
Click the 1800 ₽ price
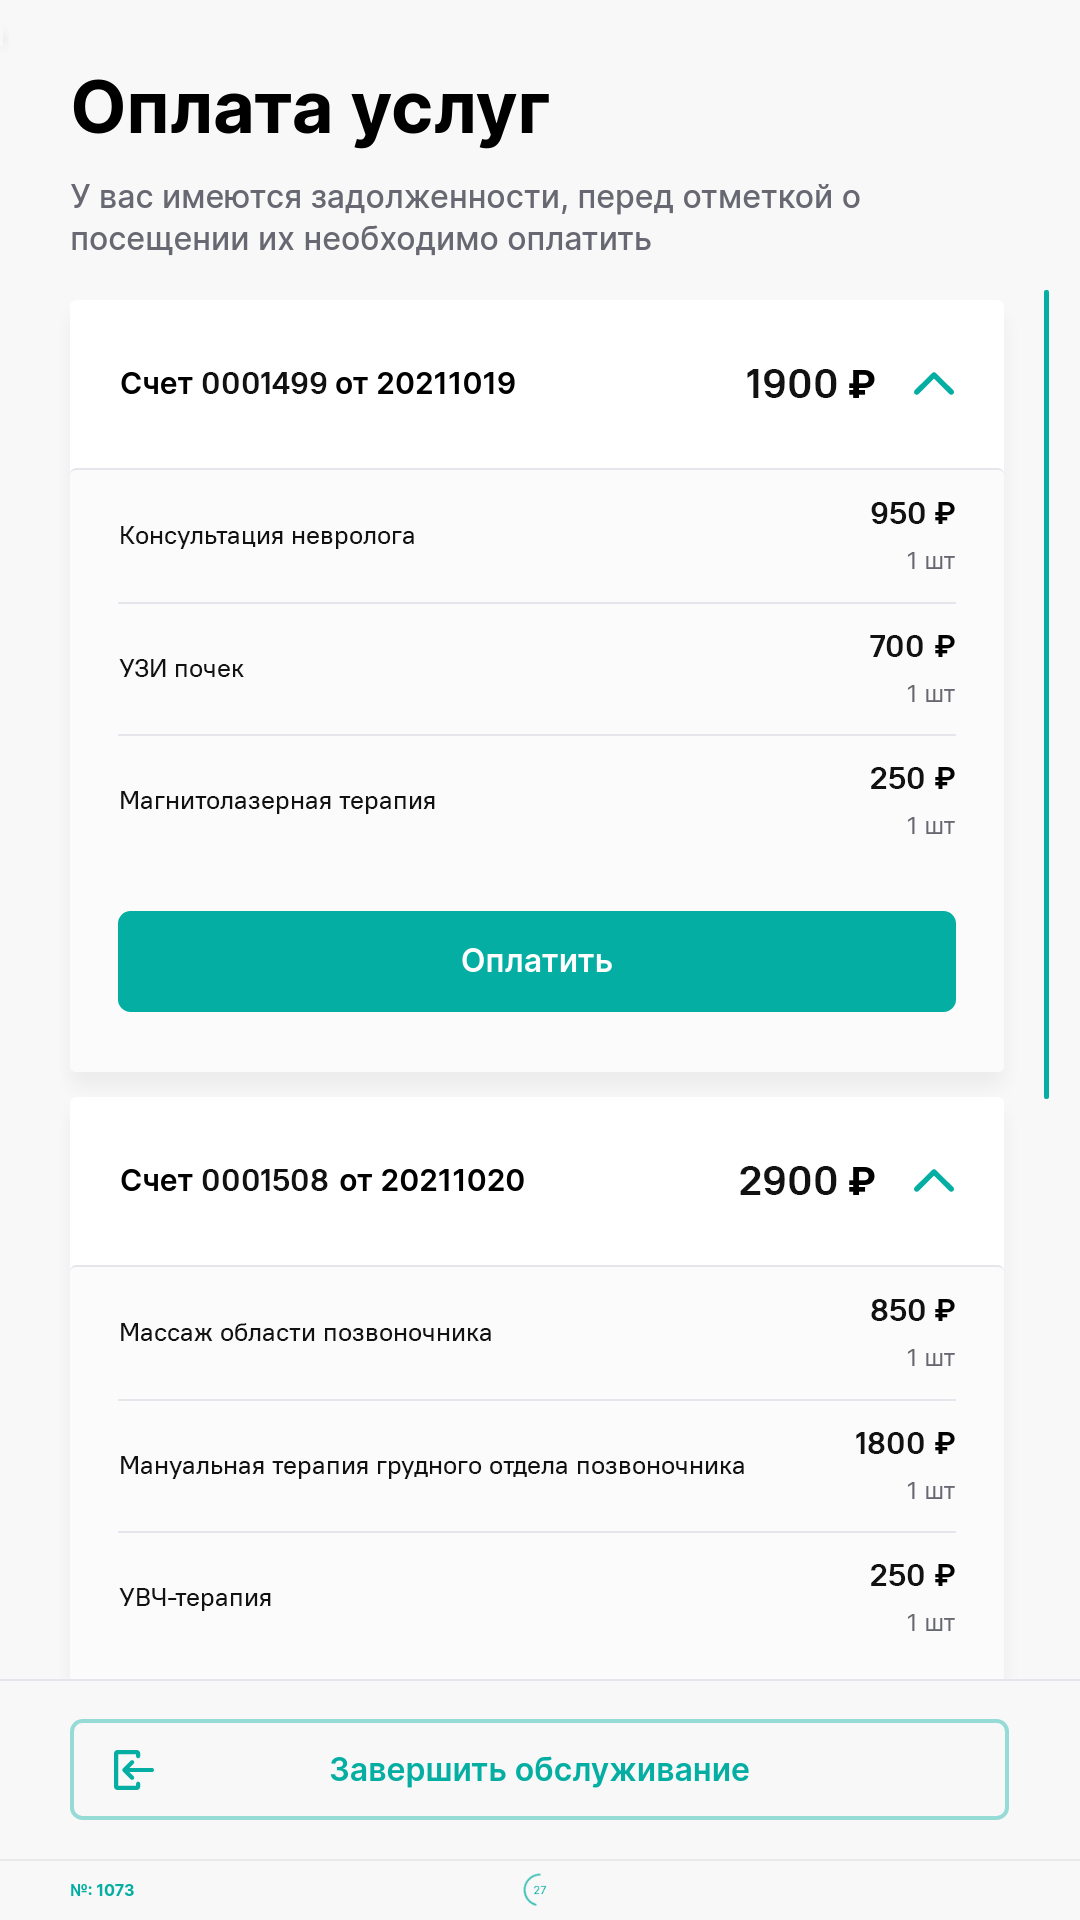pyautogui.click(x=904, y=1443)
